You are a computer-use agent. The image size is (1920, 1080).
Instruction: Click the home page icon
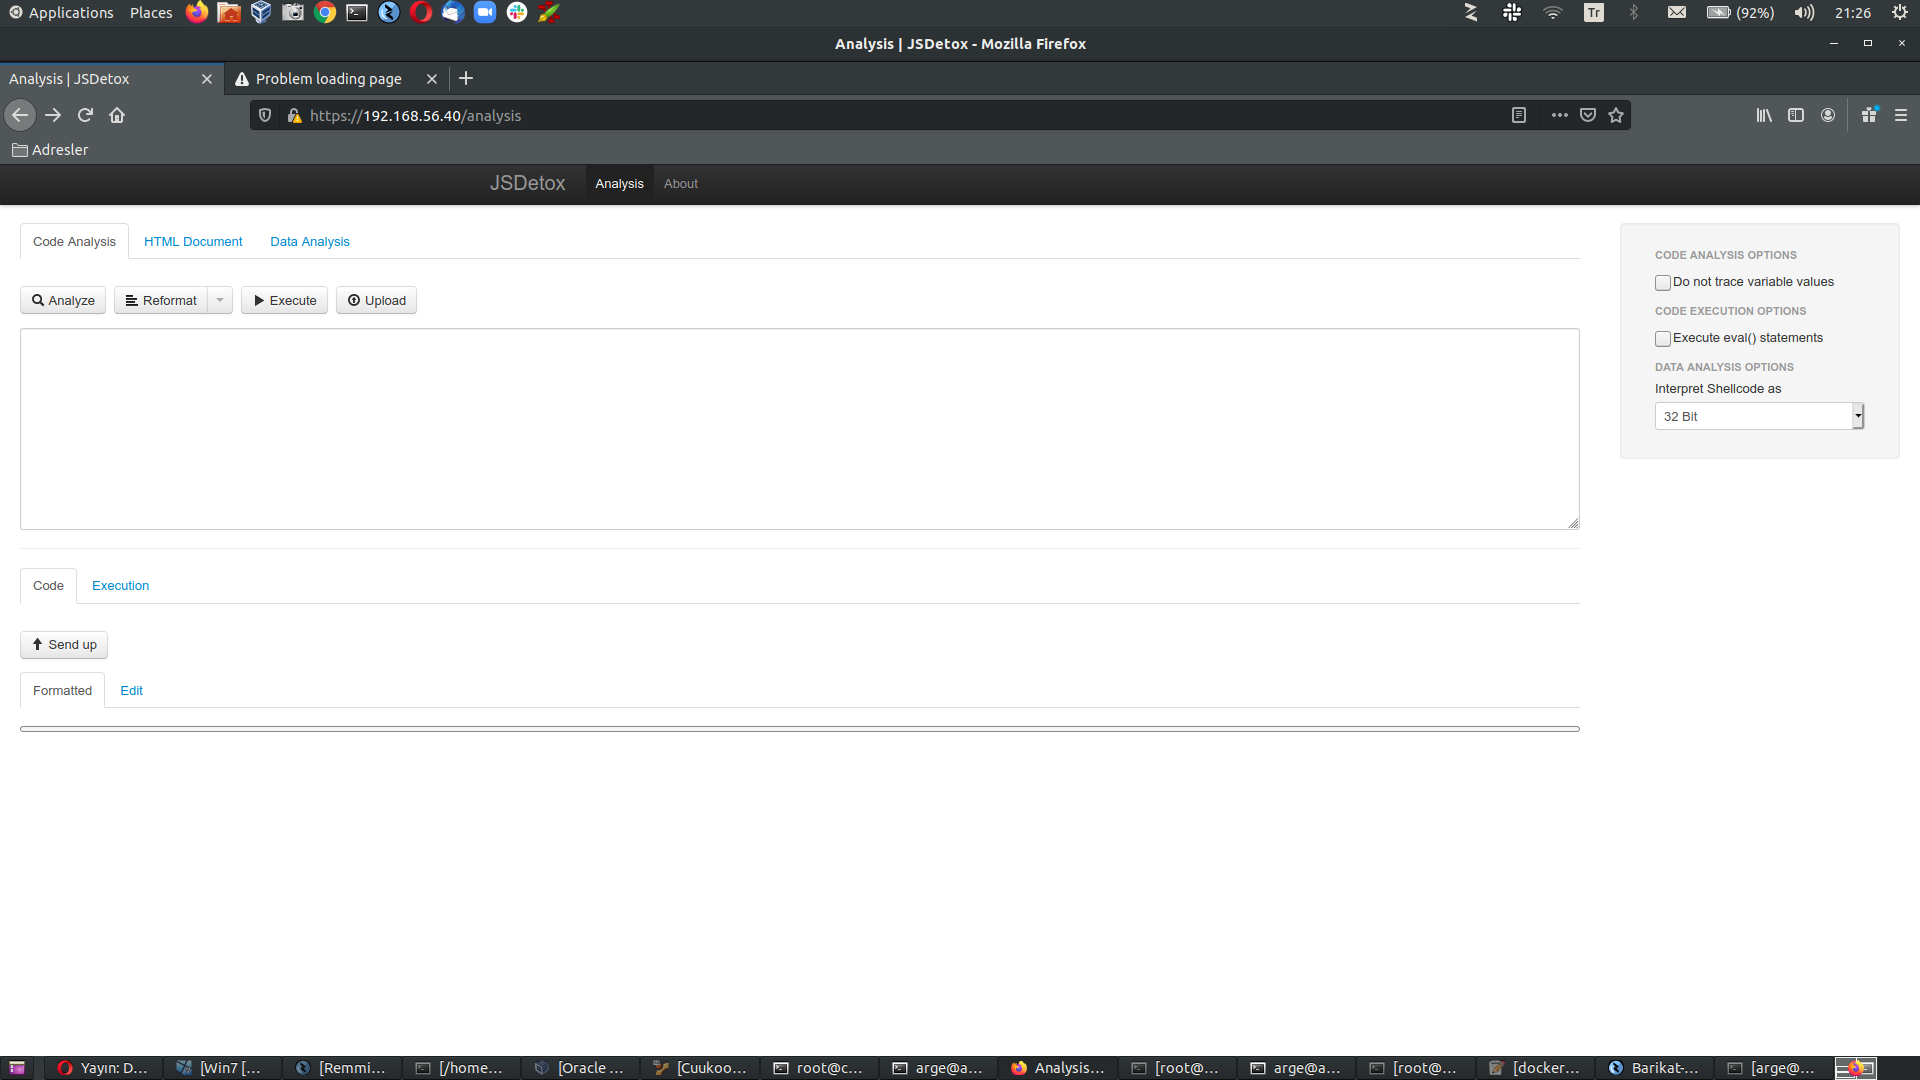pyautogui.click(x=116, y=115)
